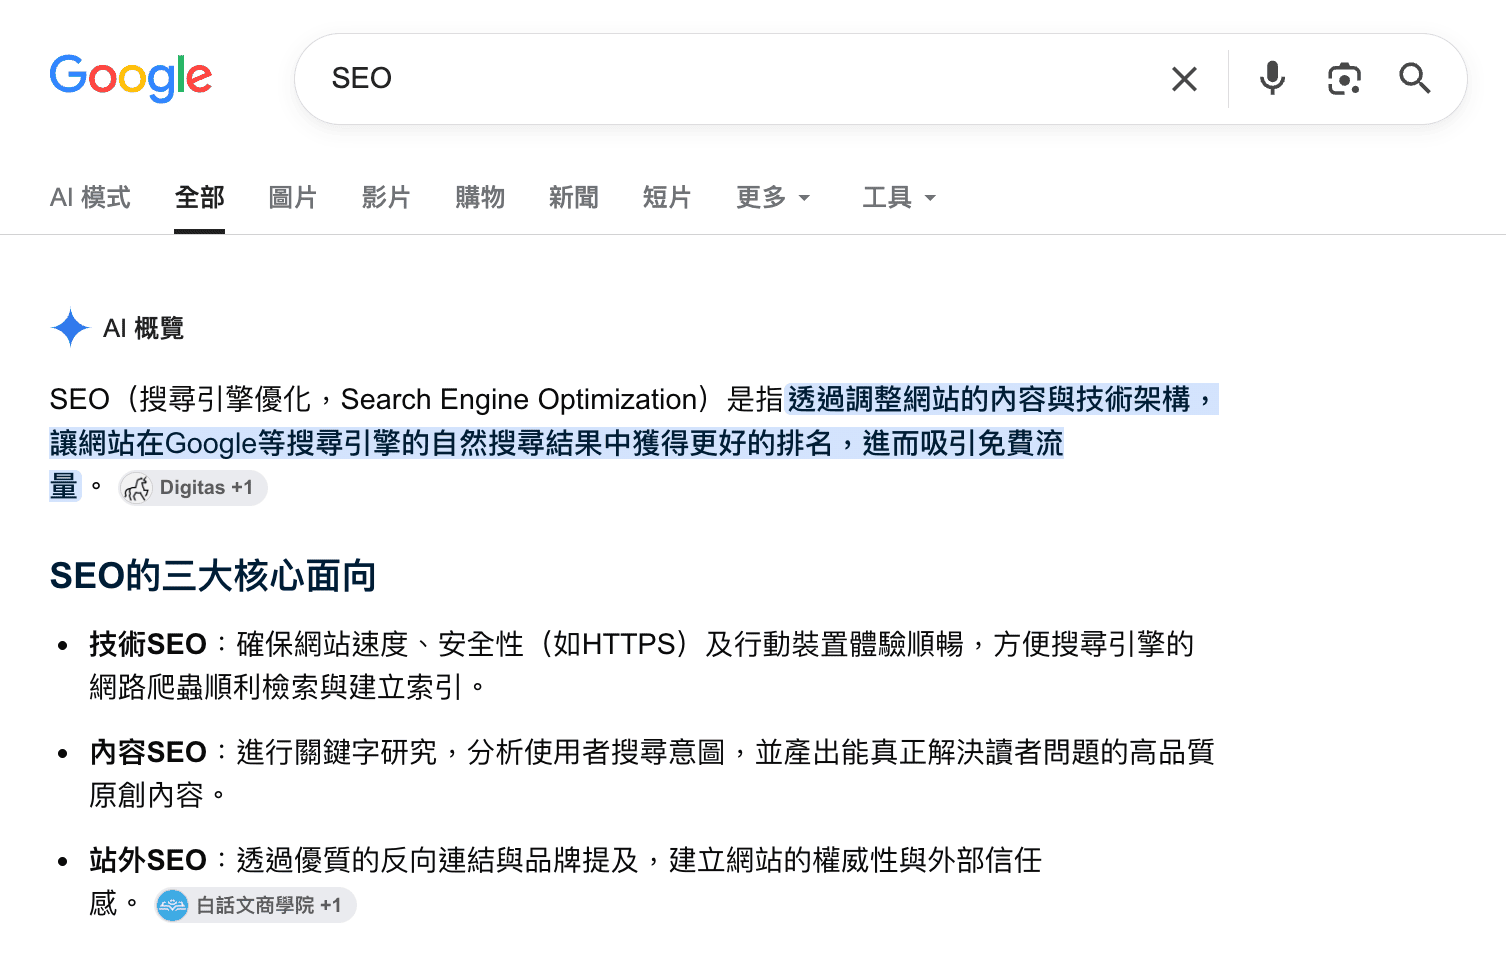Image resolution: width=1506 pixels, height=956 pixels.
Task: Click the bold 技術SEO bullet term
Action: pos(148,644)
